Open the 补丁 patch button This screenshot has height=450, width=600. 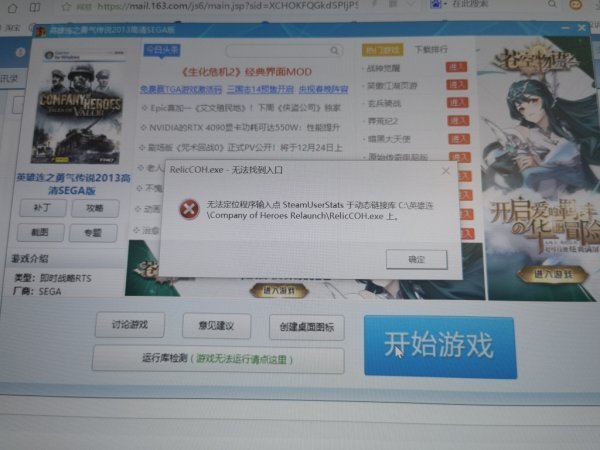[42, 208]
